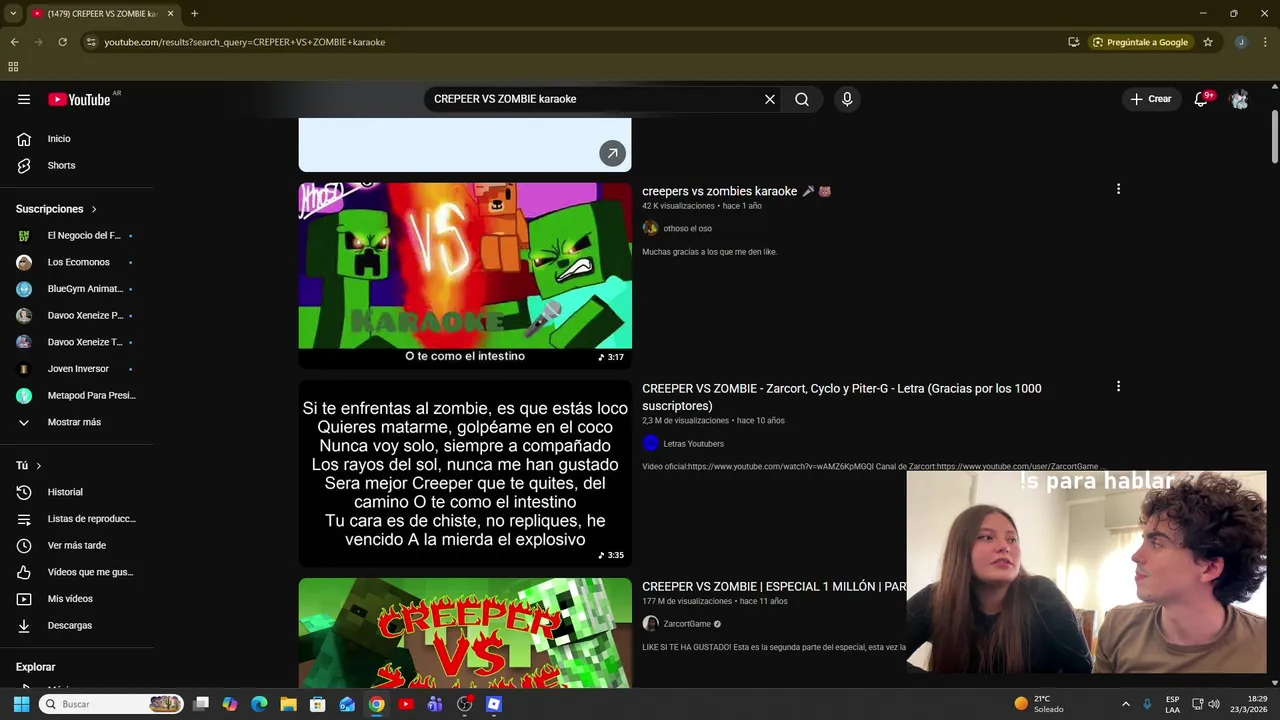Expand the Suscripciones section
The image size is (1280, 720).
tap(57, 209)
